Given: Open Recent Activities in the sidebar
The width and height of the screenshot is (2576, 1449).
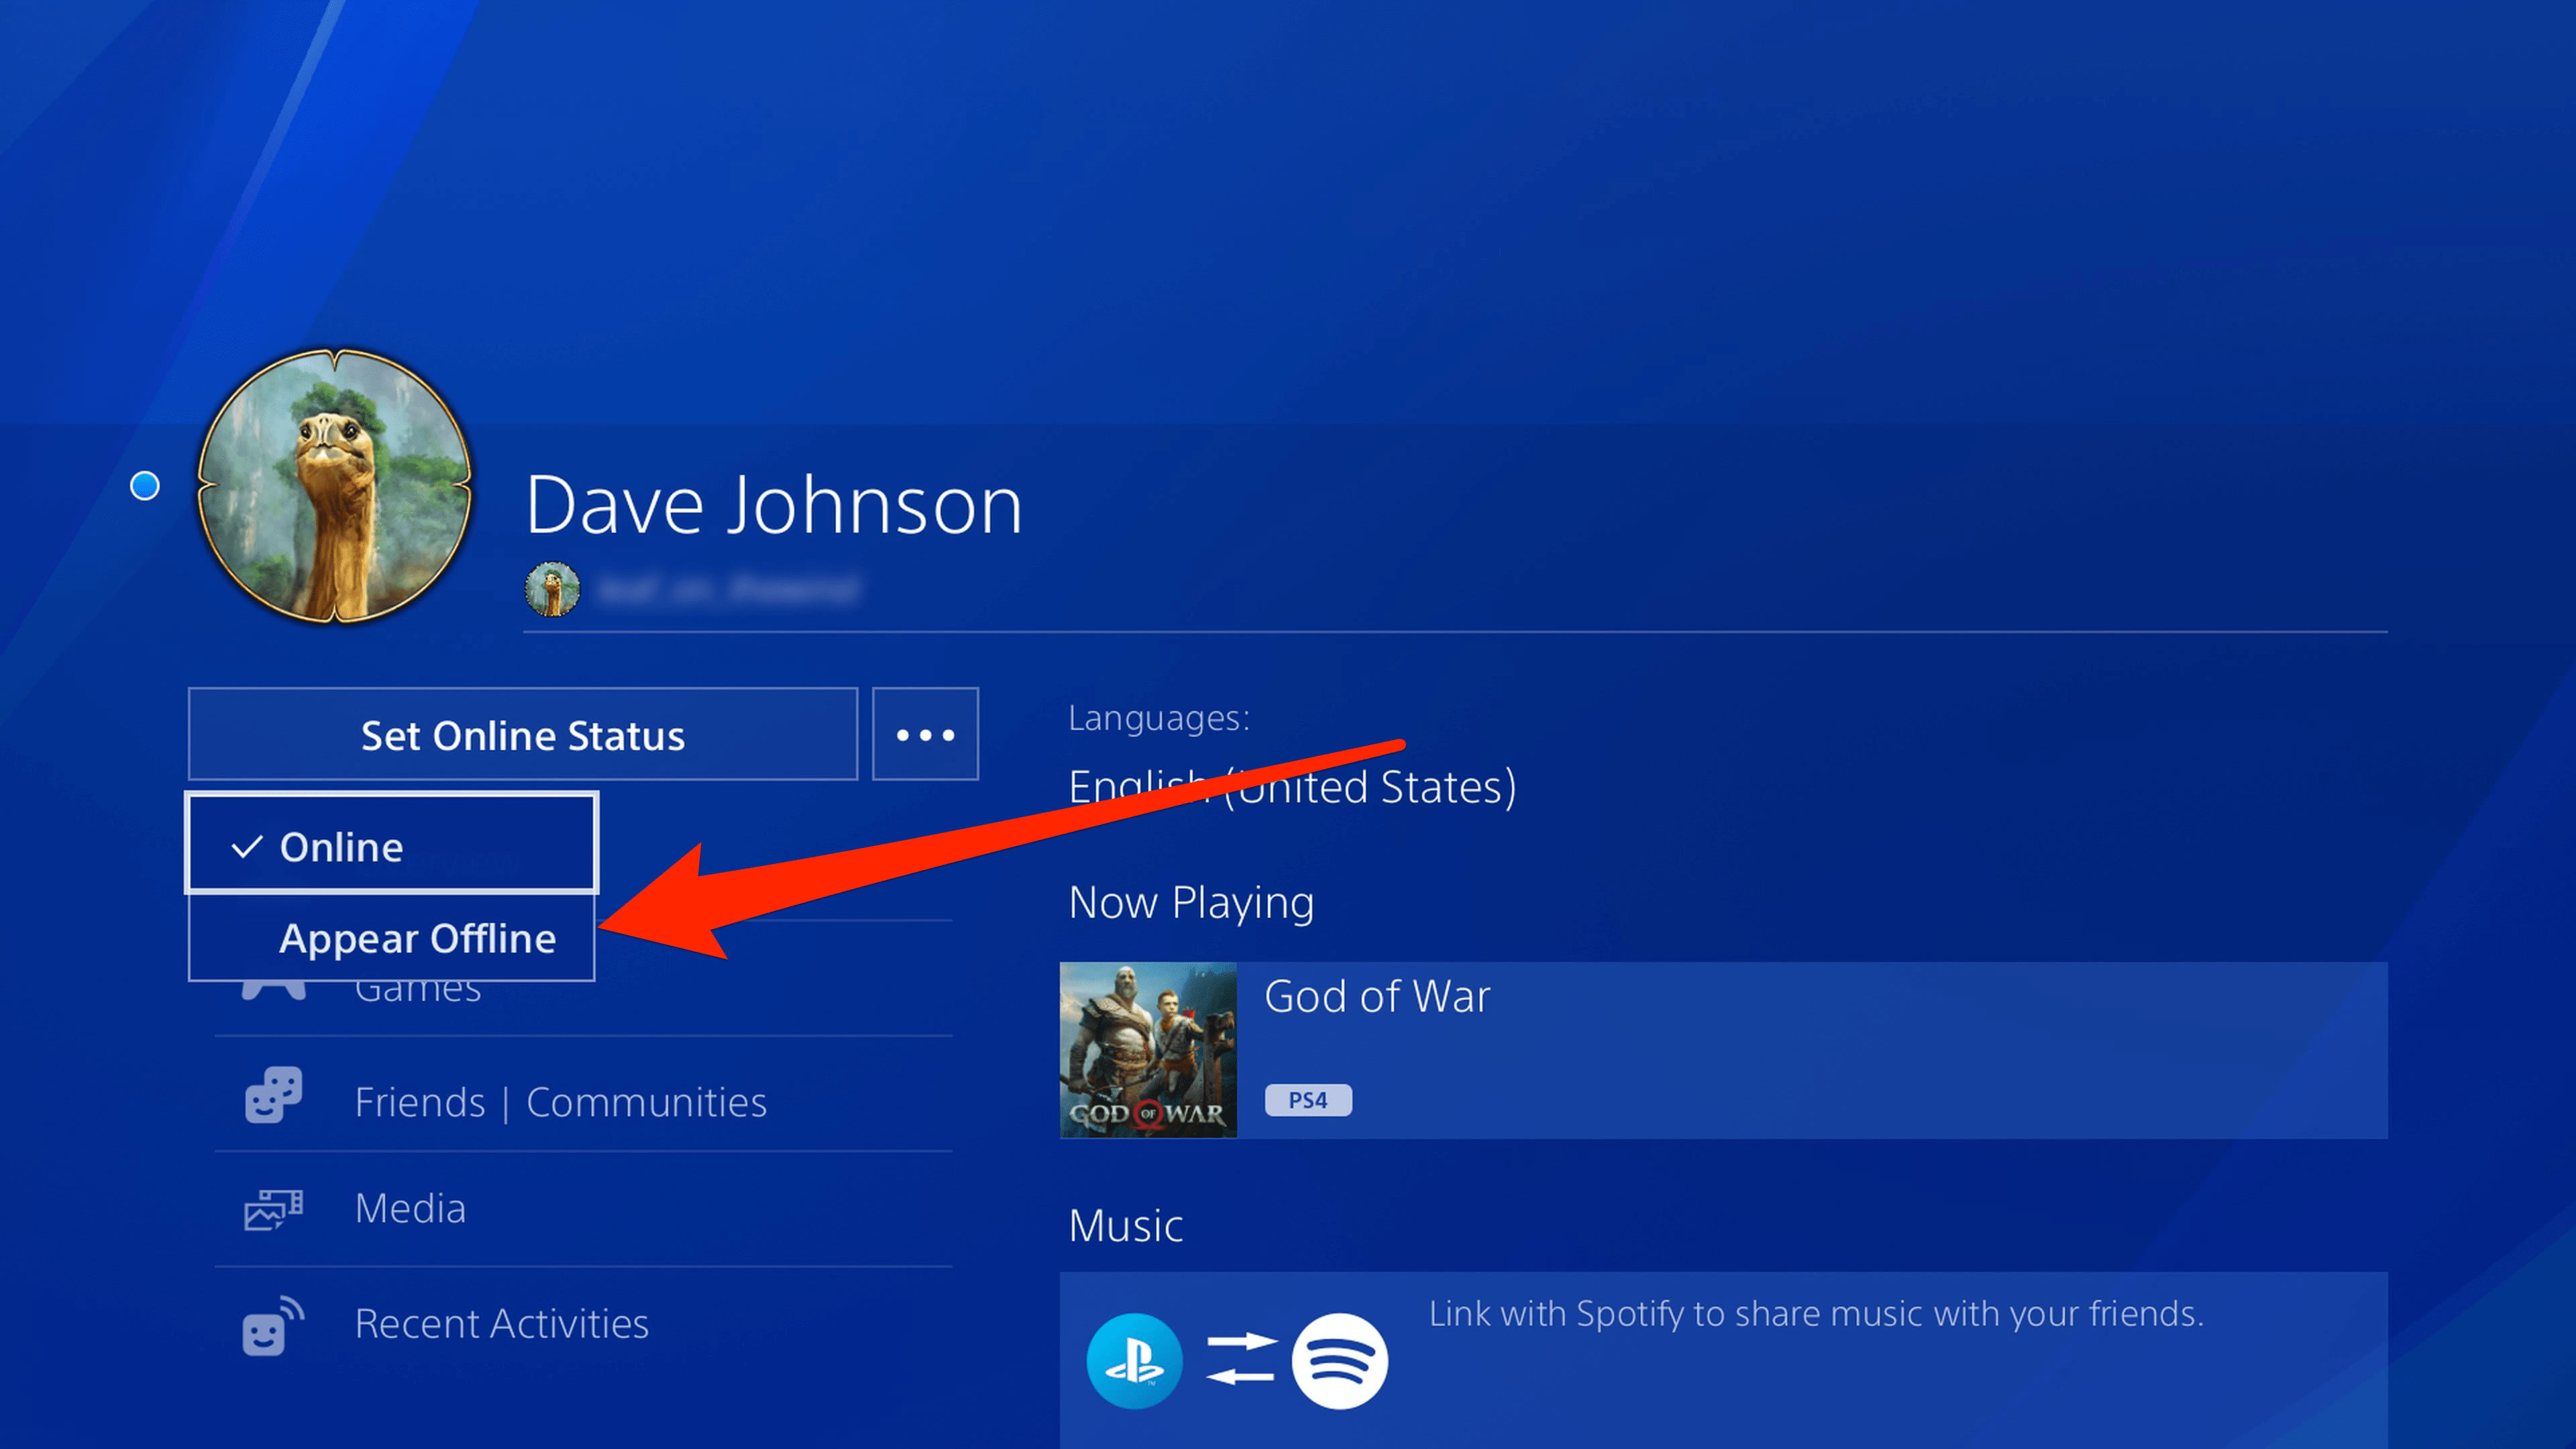Looking at the screenshot, I should 583,1325.
